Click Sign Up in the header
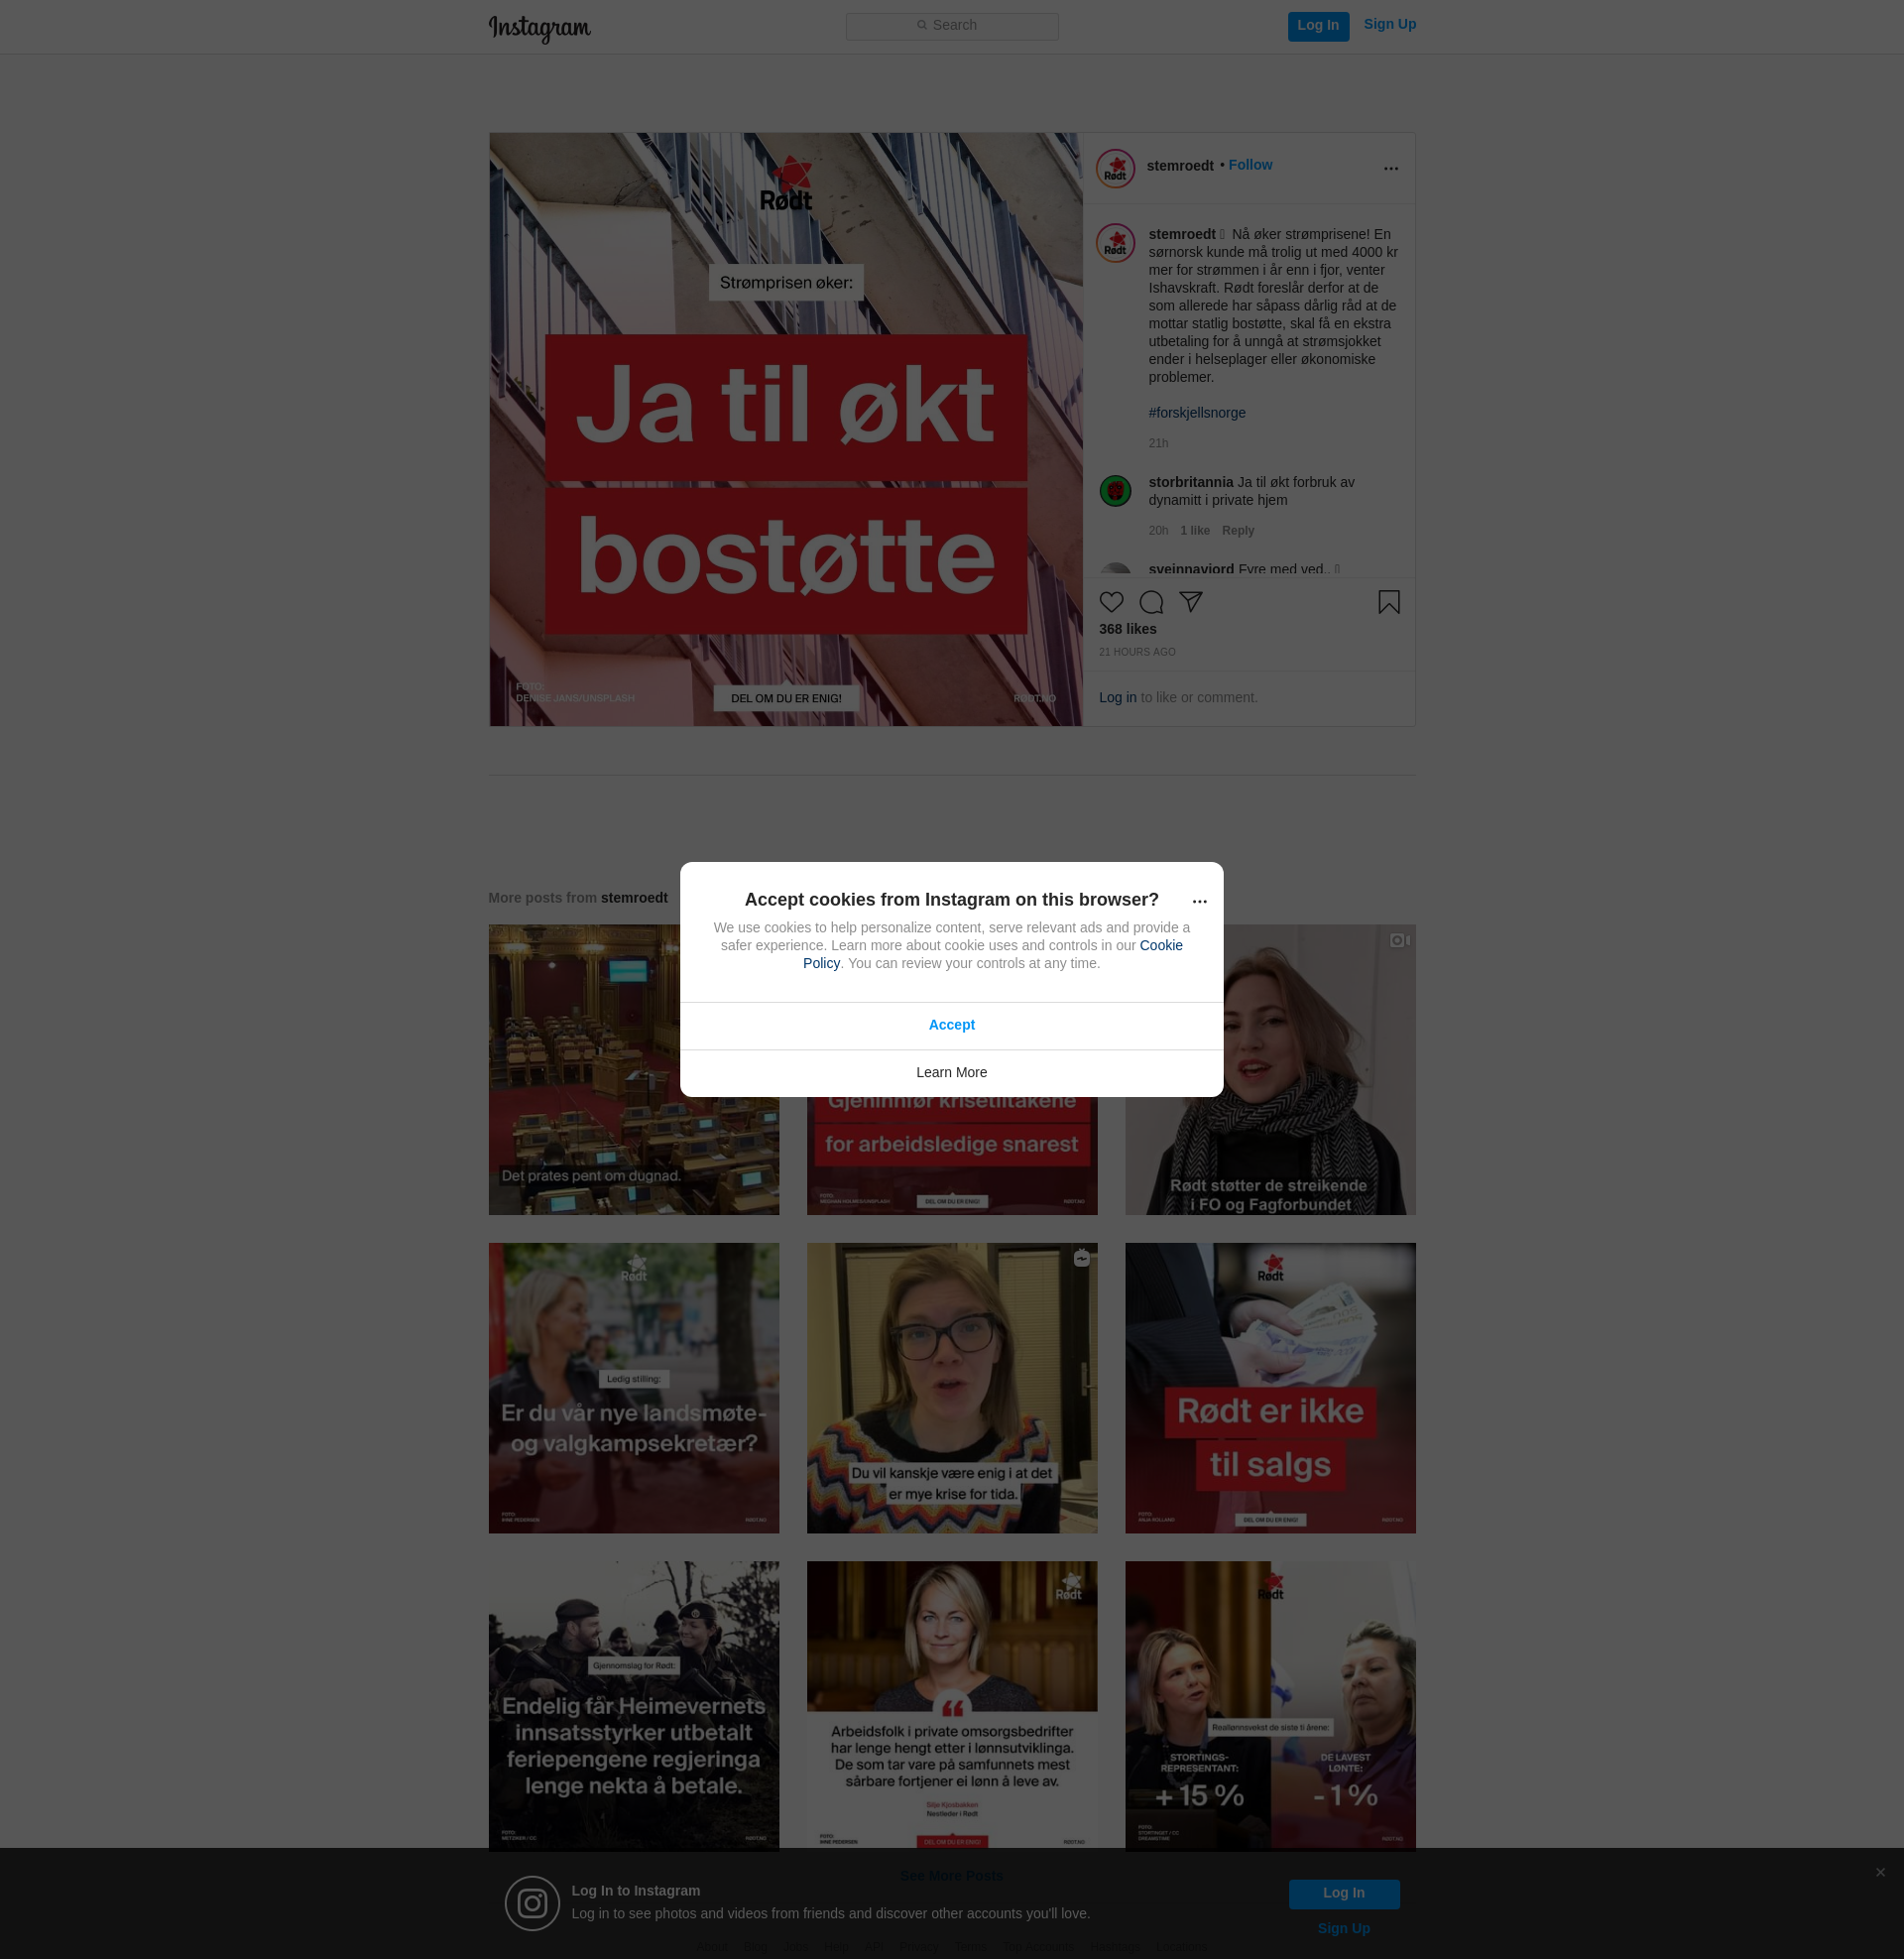Viewport: 1904px width, 1959px height. (x=1389, y=25)
